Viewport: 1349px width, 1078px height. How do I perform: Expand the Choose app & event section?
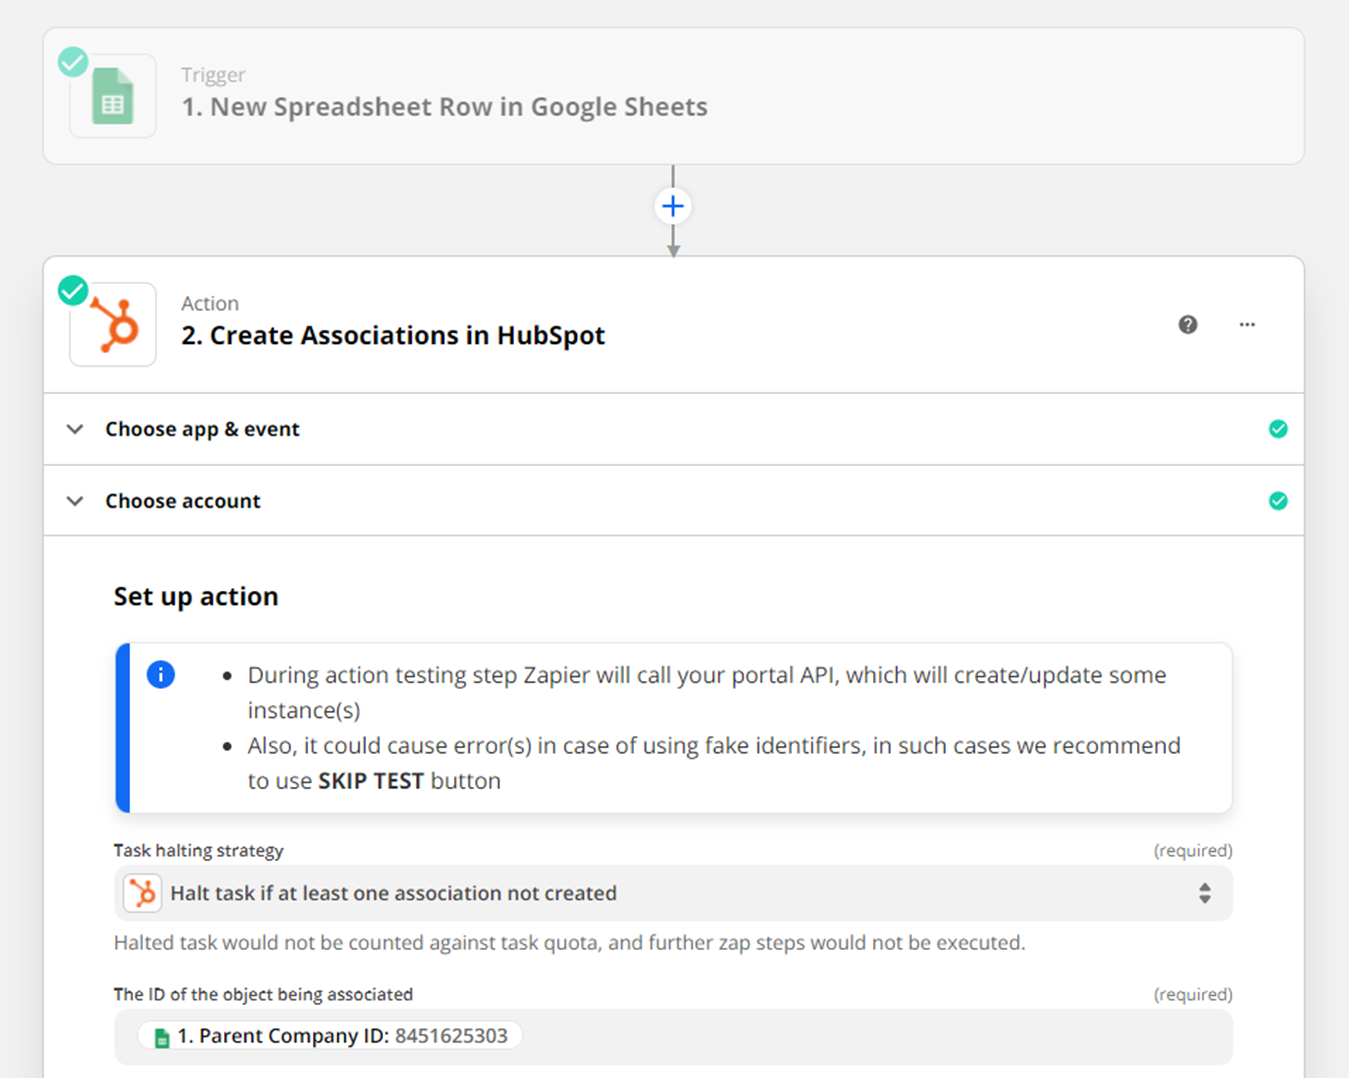(674, 429)
